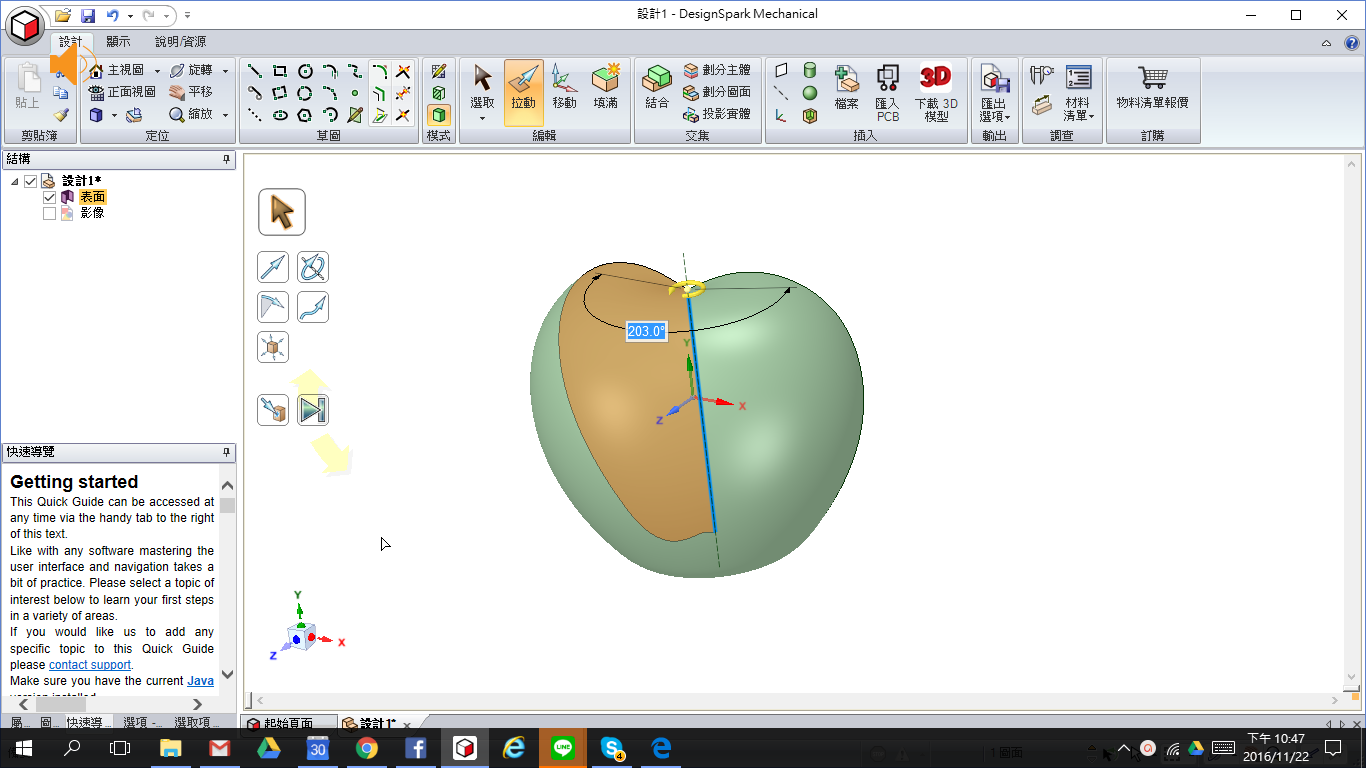The width and height of the screenshot is (1366, 768).
Task: Click the Up To tool guide
Action: coord(273,410)
